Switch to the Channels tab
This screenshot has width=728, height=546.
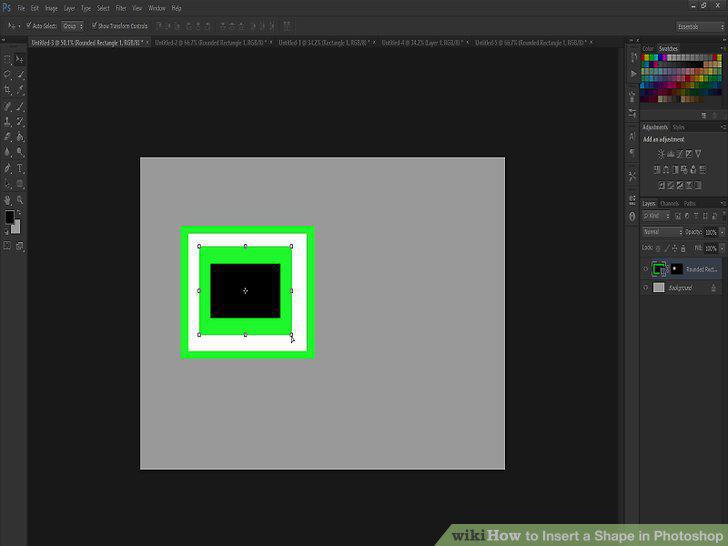click(x=670, y=203)
